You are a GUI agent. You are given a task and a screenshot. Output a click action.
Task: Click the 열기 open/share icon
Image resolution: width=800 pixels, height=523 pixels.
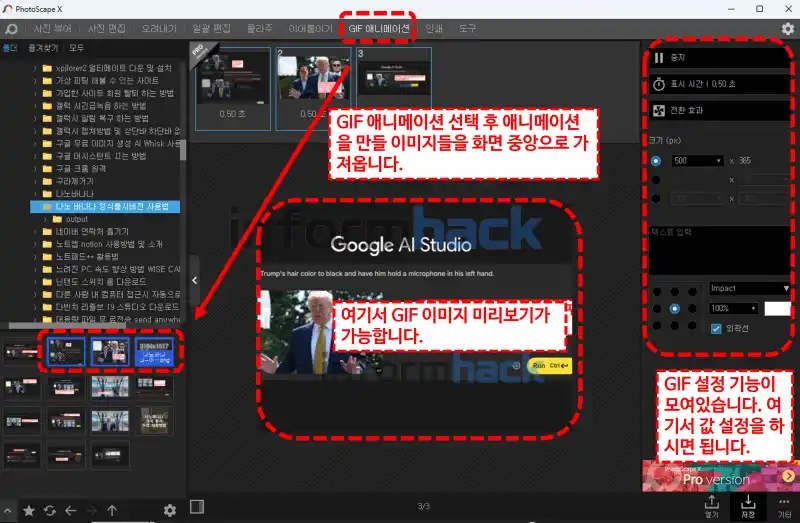click(x=711, y=506)
